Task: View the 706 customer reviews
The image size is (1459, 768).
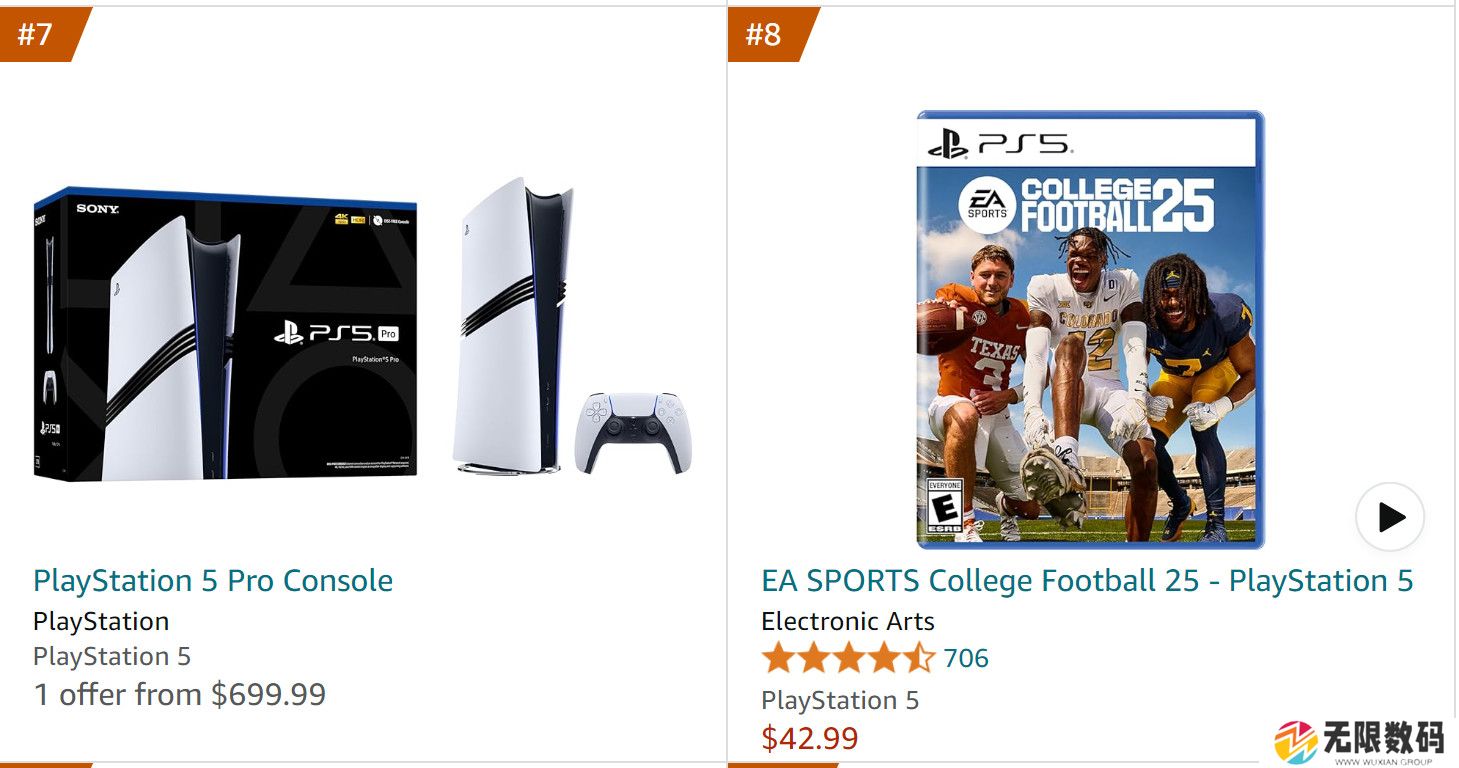Action: click(966, 658)
